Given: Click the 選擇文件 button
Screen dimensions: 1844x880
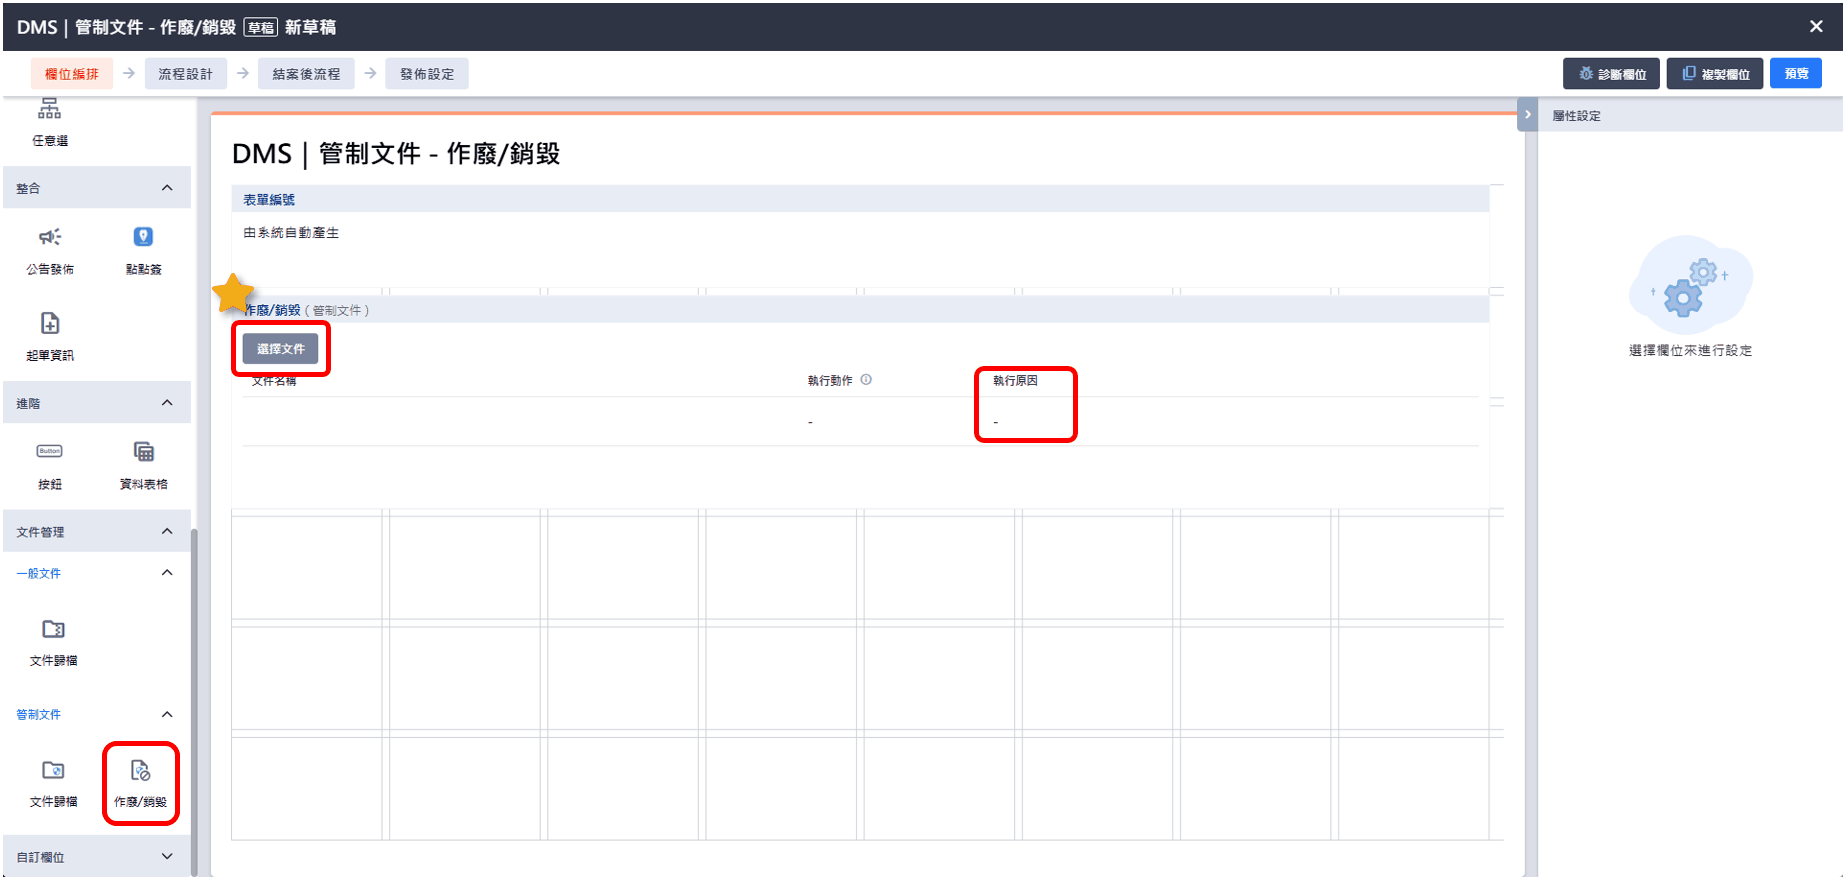Looking at the screenshot, I should click(281, 349).
